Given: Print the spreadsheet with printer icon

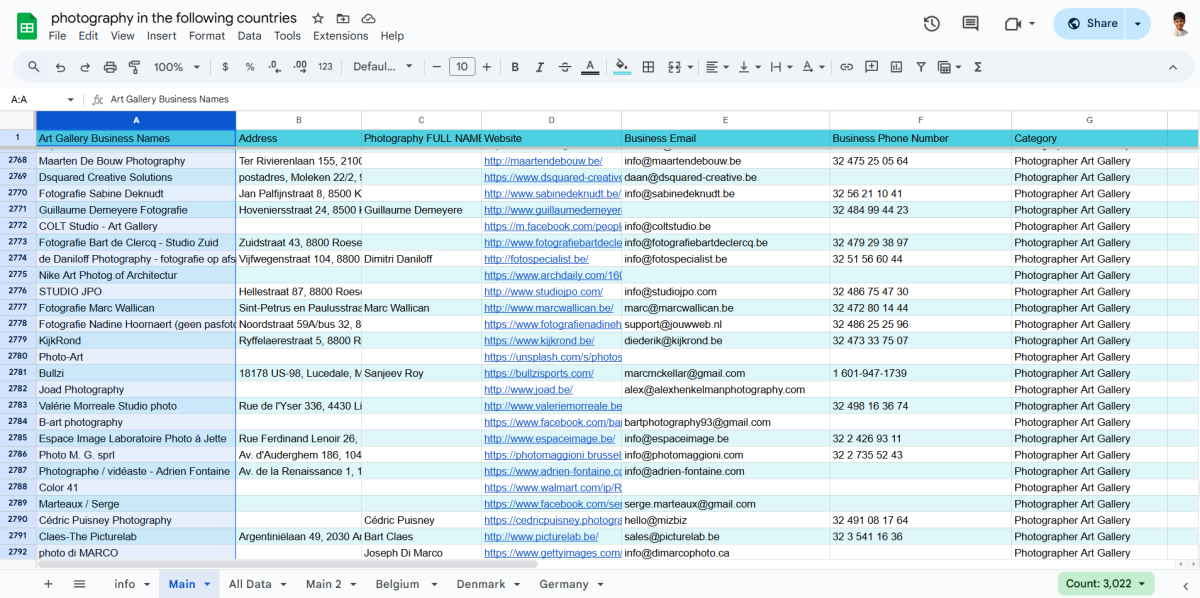Looking at the screenshot, I should click(110, 67).
